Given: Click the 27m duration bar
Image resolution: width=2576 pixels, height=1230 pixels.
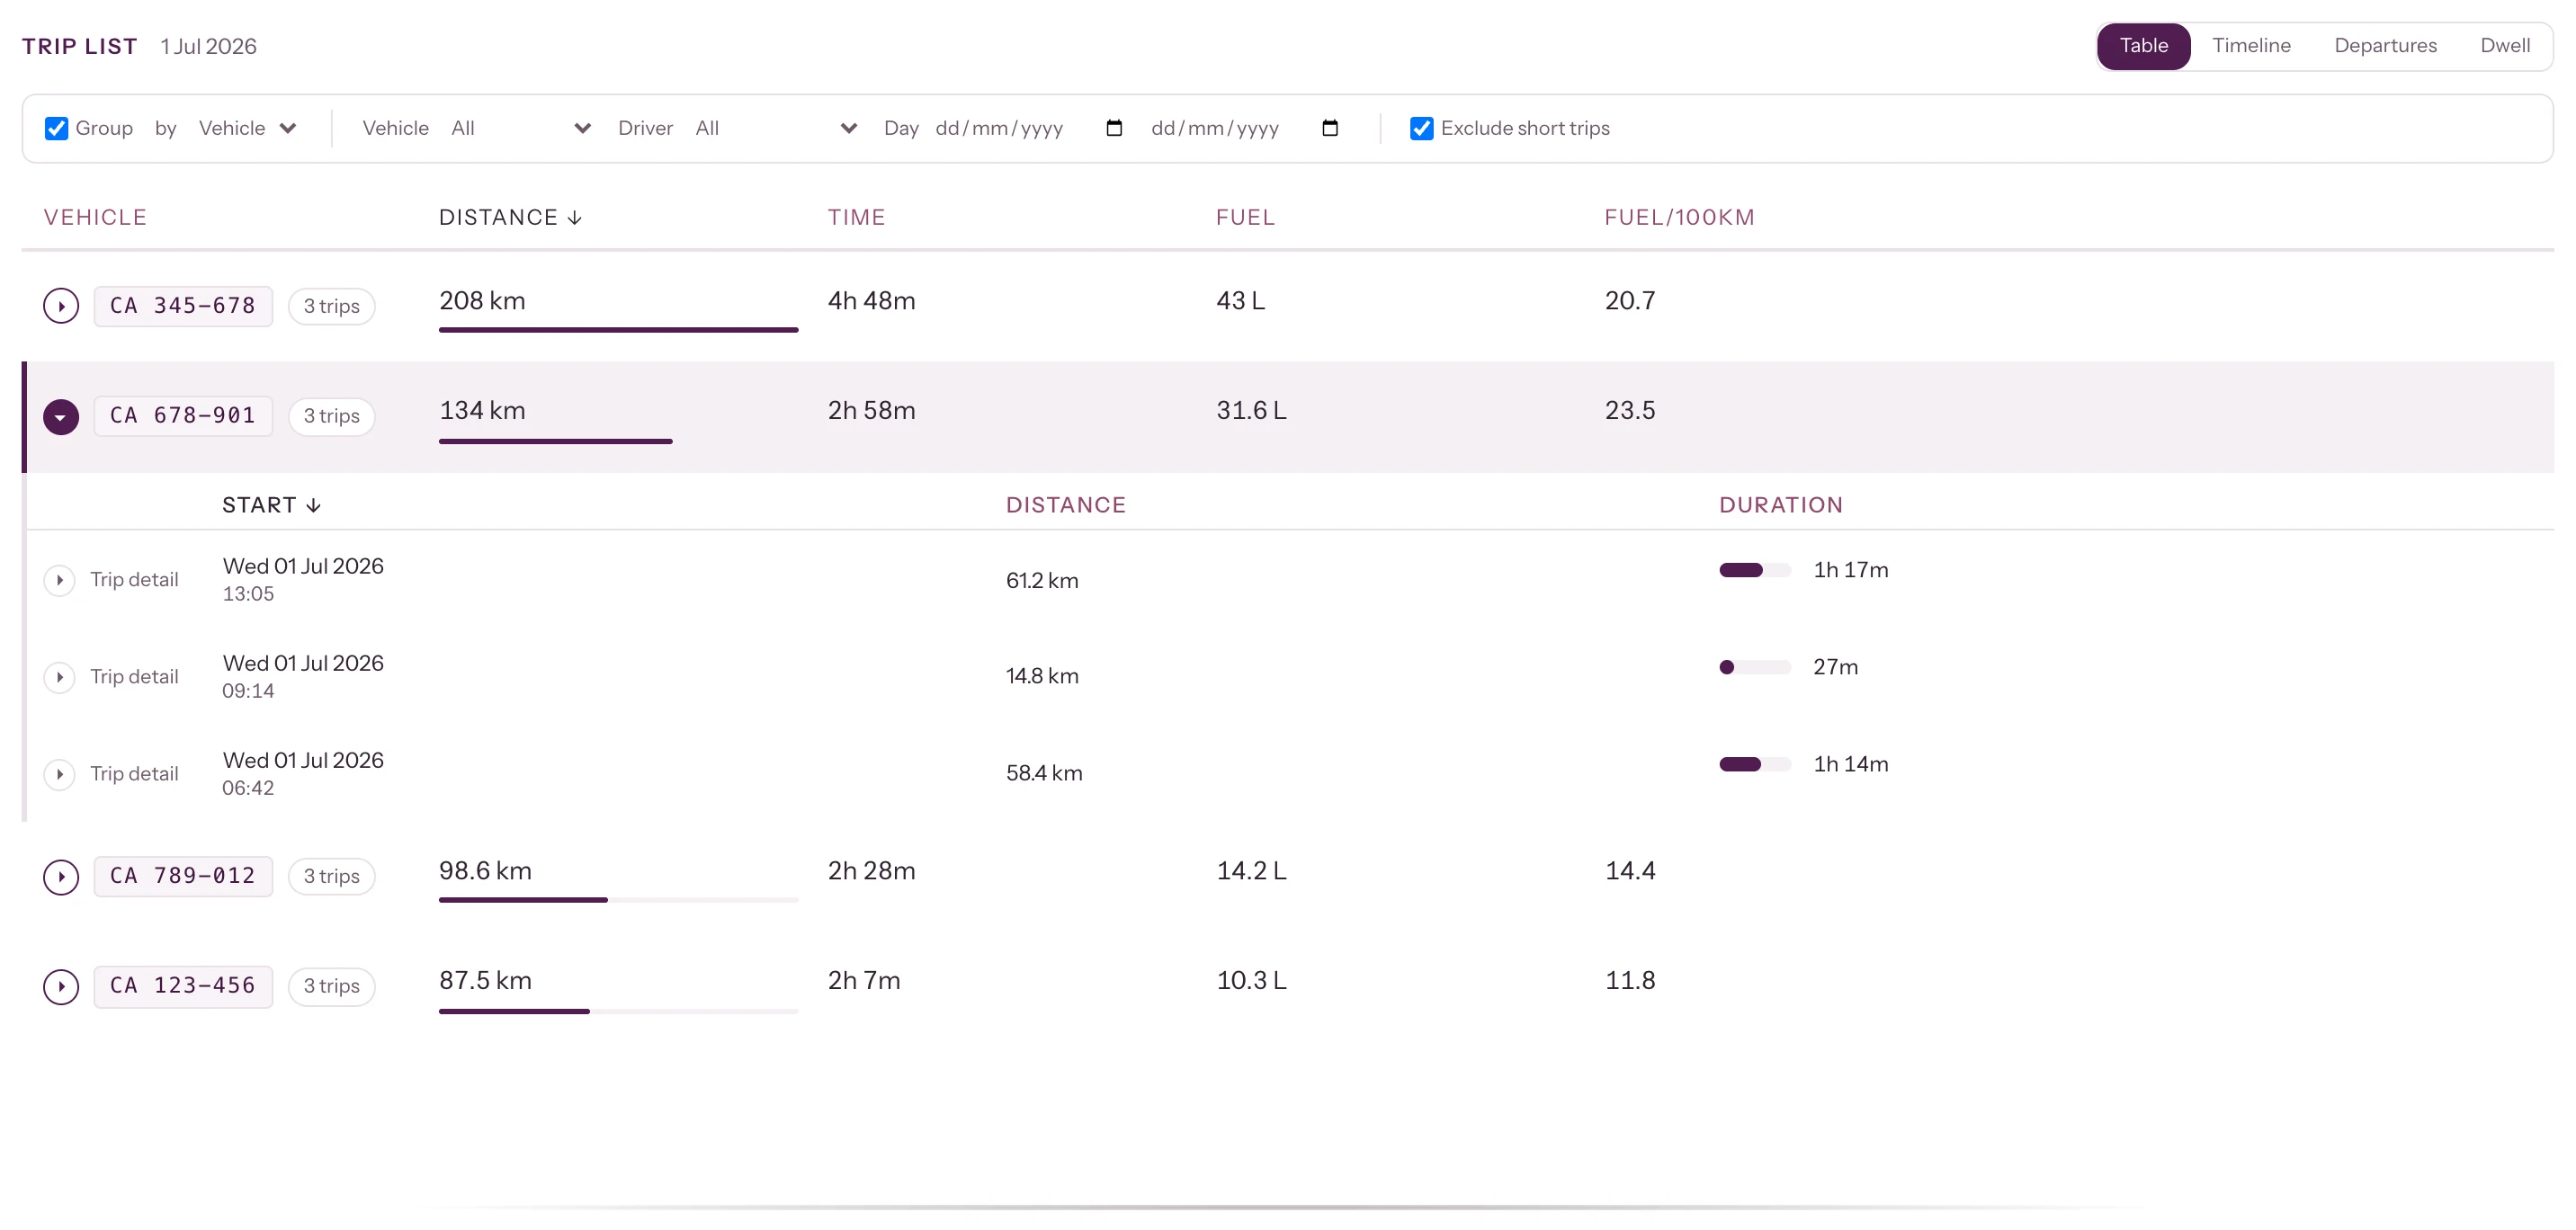Looking at the screenshot, I should [1754, 667].
